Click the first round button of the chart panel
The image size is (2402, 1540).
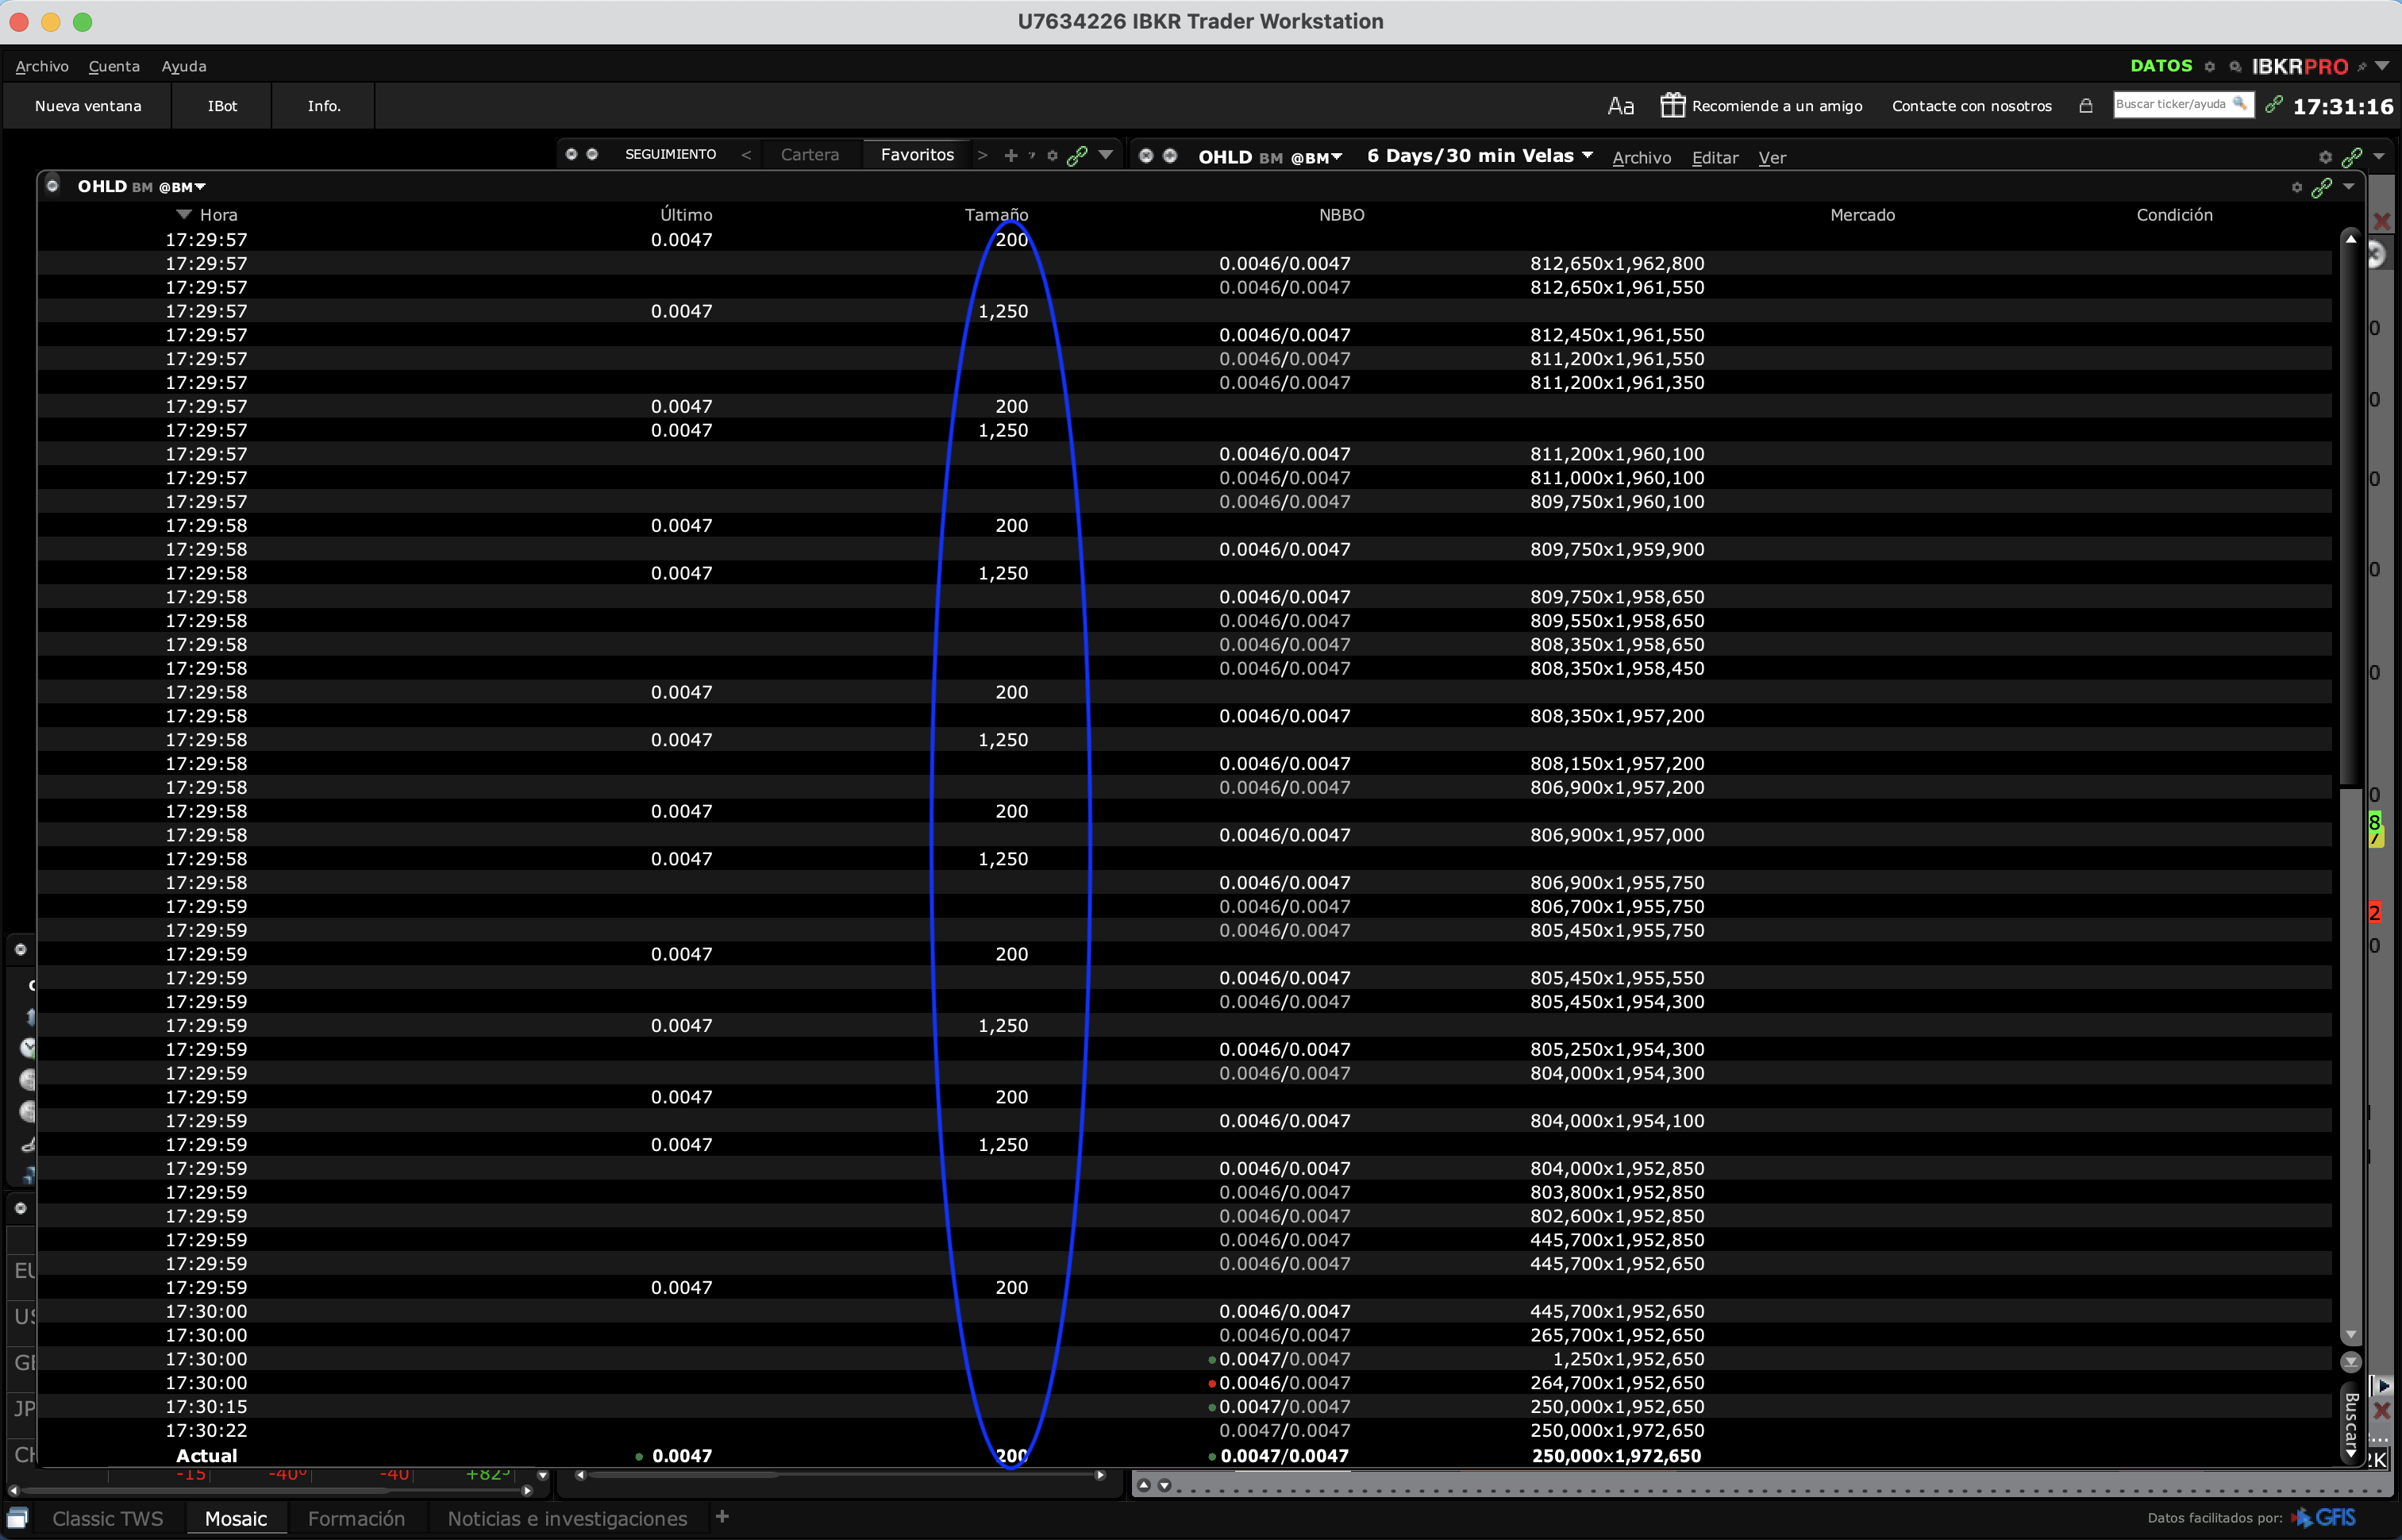(1146, 156)
